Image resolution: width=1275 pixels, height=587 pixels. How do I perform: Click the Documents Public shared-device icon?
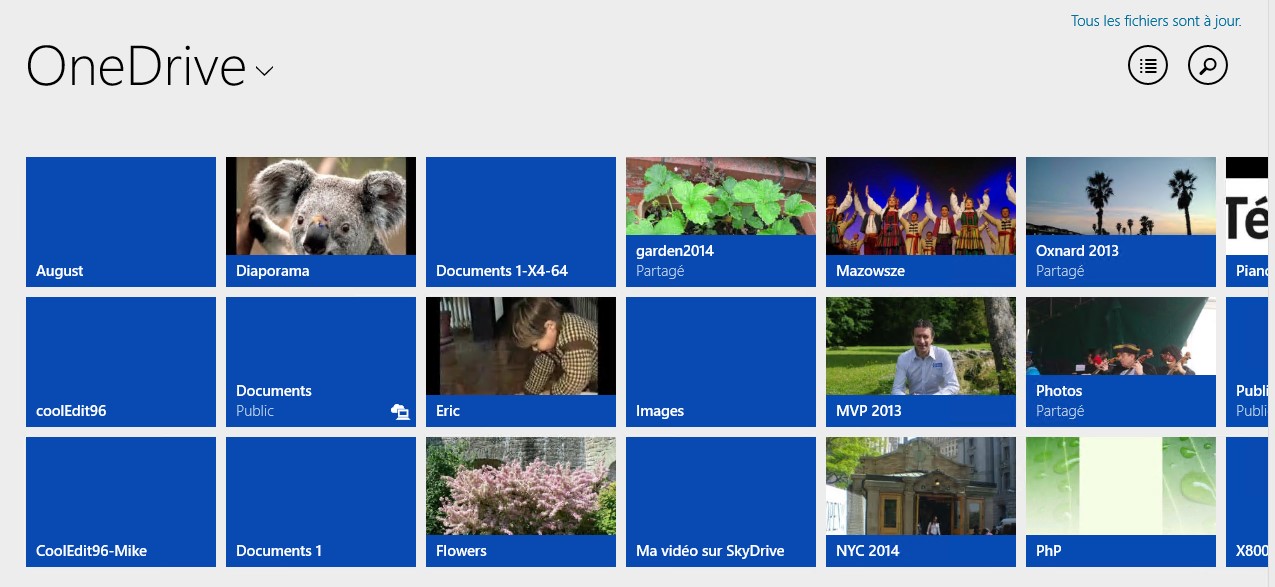pos(400,411)
